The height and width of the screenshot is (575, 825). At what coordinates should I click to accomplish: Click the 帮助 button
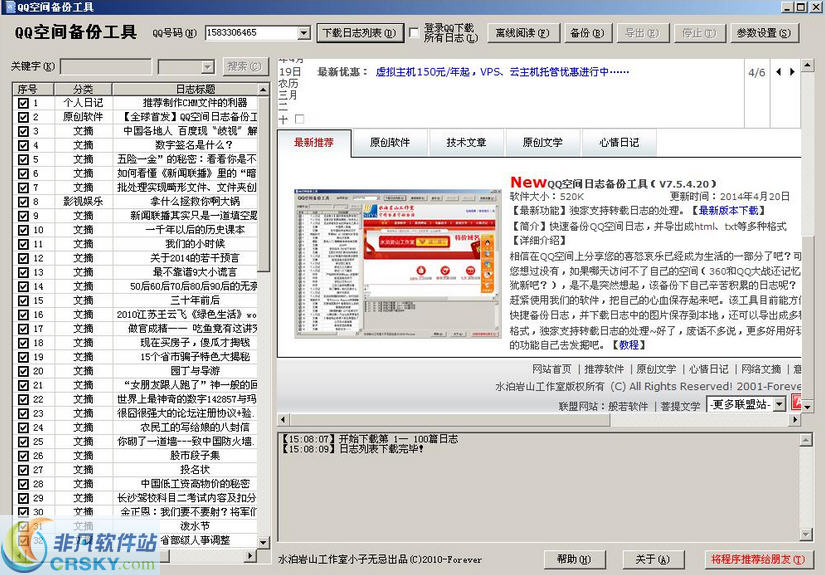pyautogui.click(x=575, y=559)
